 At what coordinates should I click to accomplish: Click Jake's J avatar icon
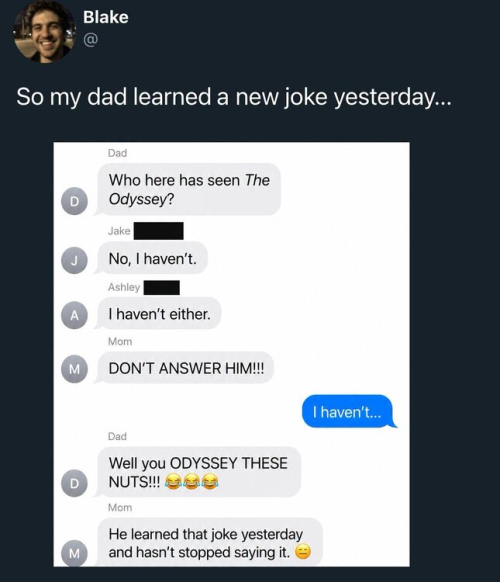point(75,261)
